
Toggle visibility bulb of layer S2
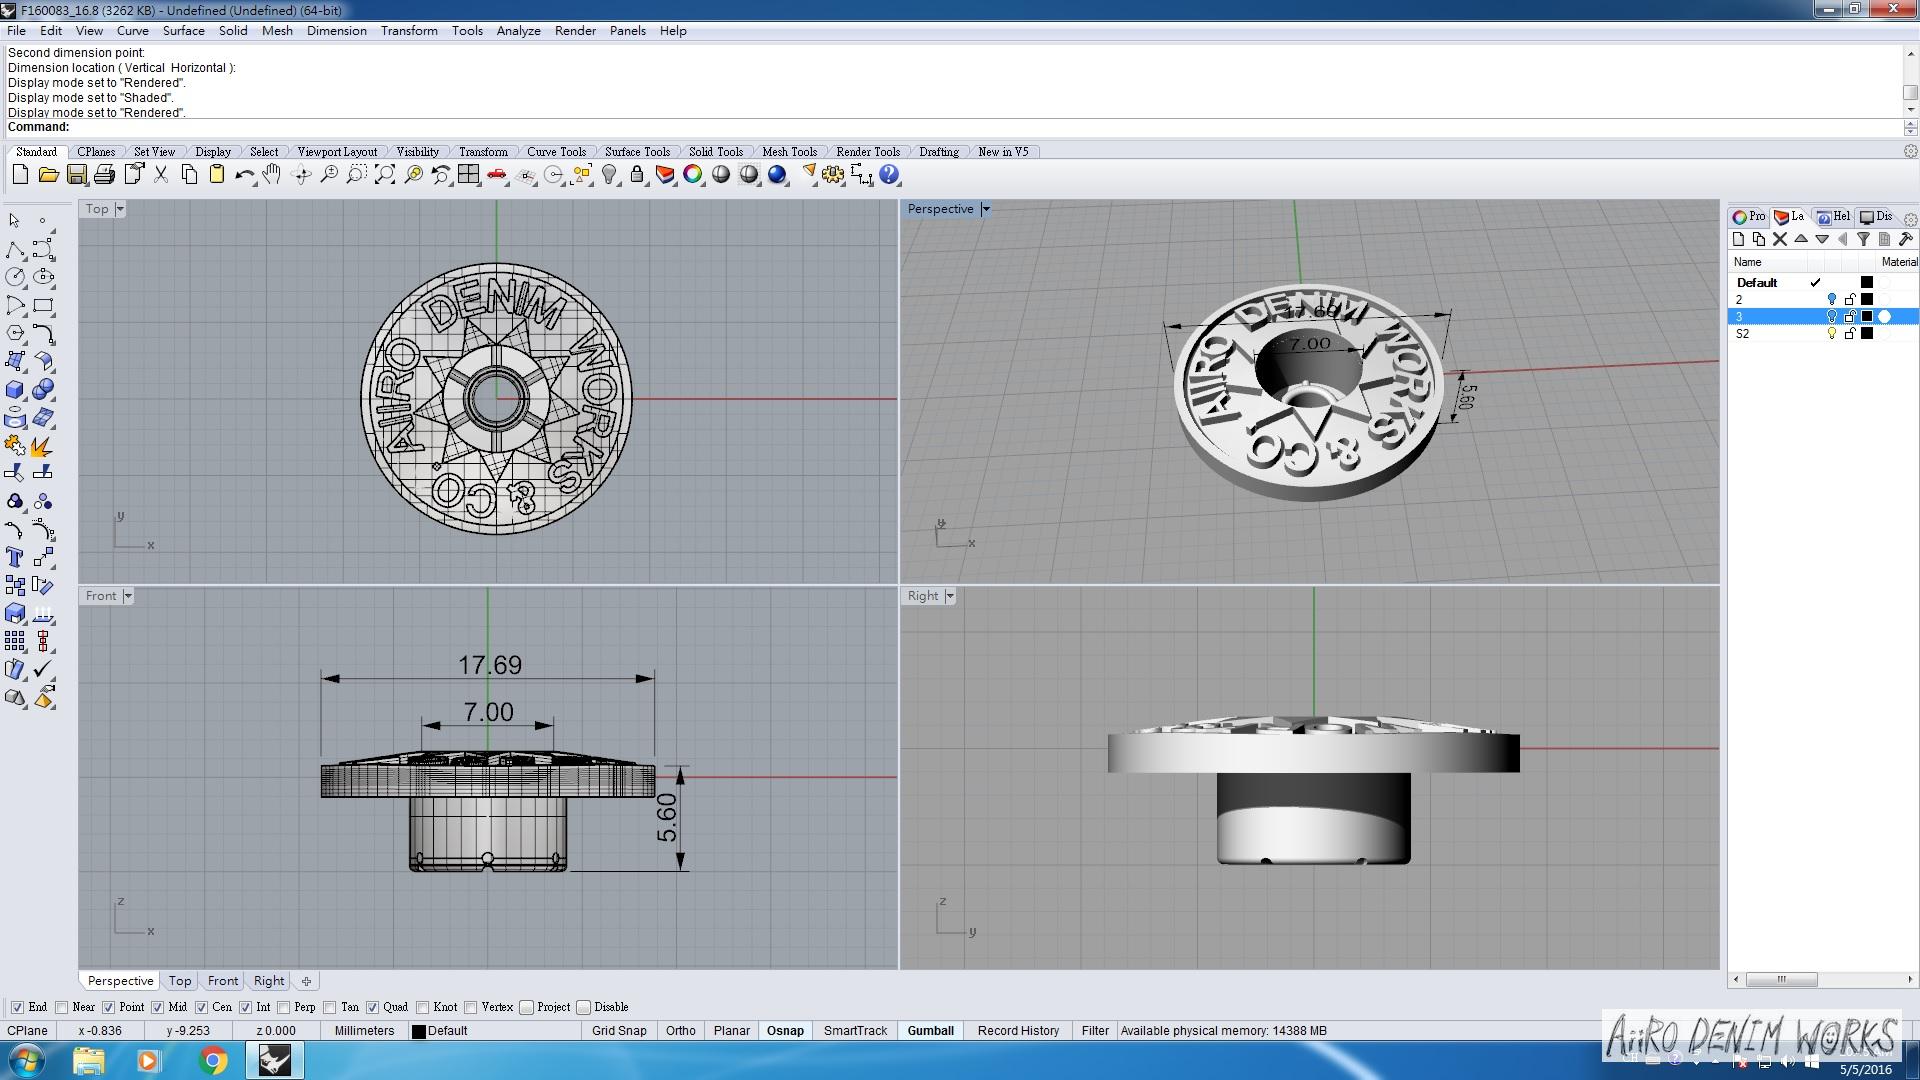(x=1832, y=334)
